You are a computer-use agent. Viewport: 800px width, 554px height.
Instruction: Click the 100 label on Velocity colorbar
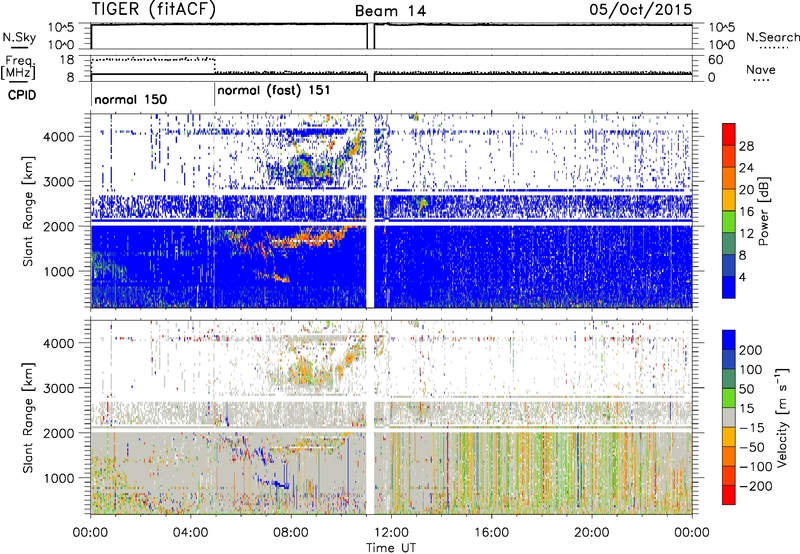[751, 369]
